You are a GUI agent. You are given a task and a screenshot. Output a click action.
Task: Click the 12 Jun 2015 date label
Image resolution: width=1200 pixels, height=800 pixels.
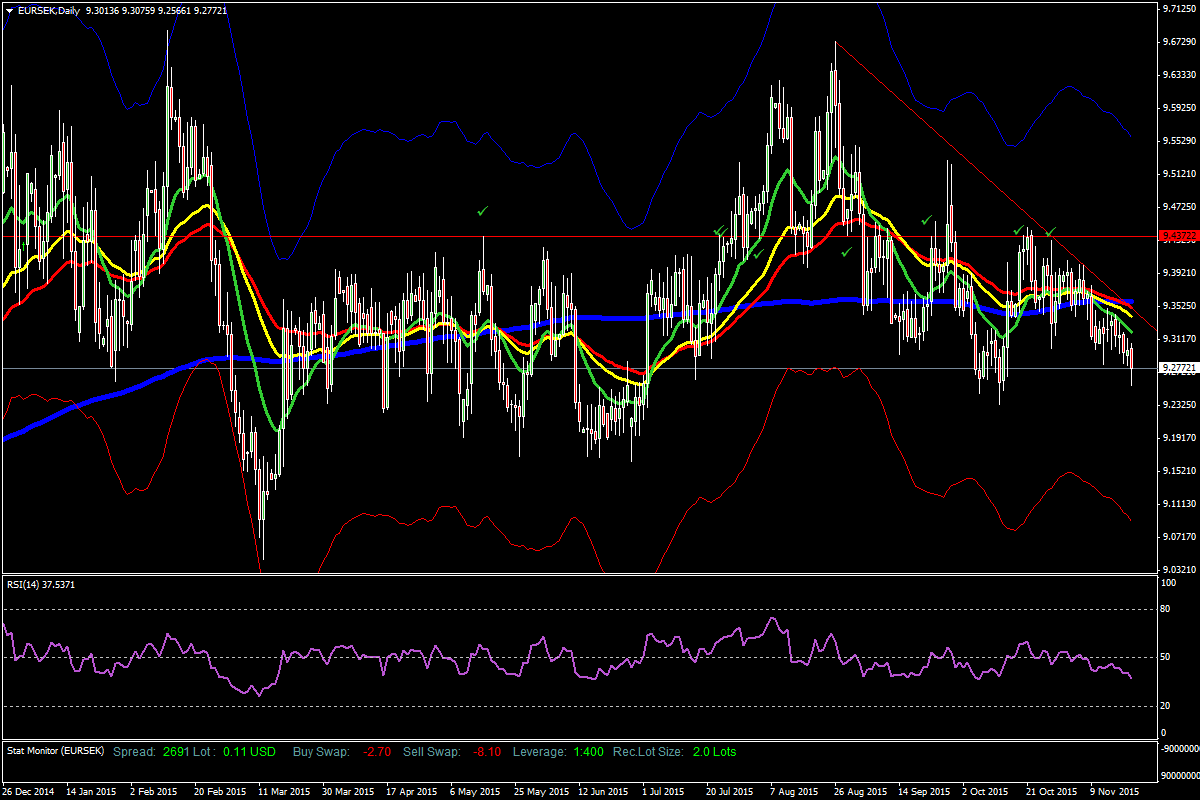pos(604,790)
